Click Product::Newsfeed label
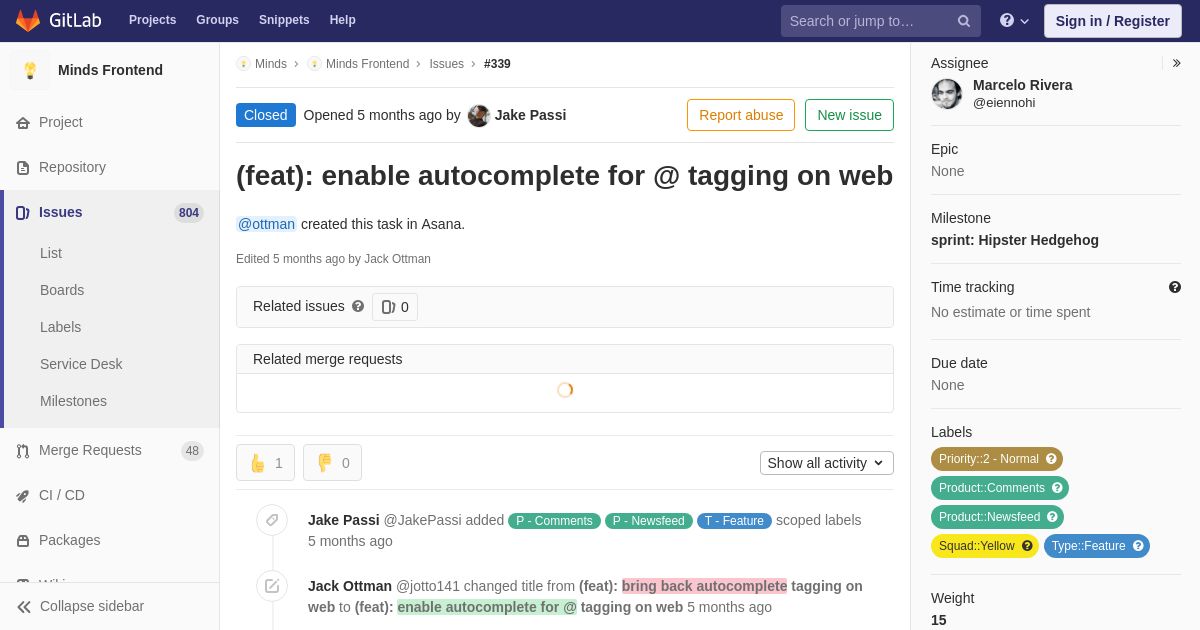 coord(997,517)
